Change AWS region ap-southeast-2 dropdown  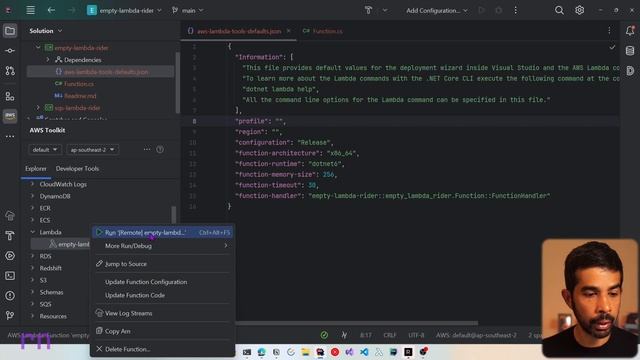(x=93, y=150)
